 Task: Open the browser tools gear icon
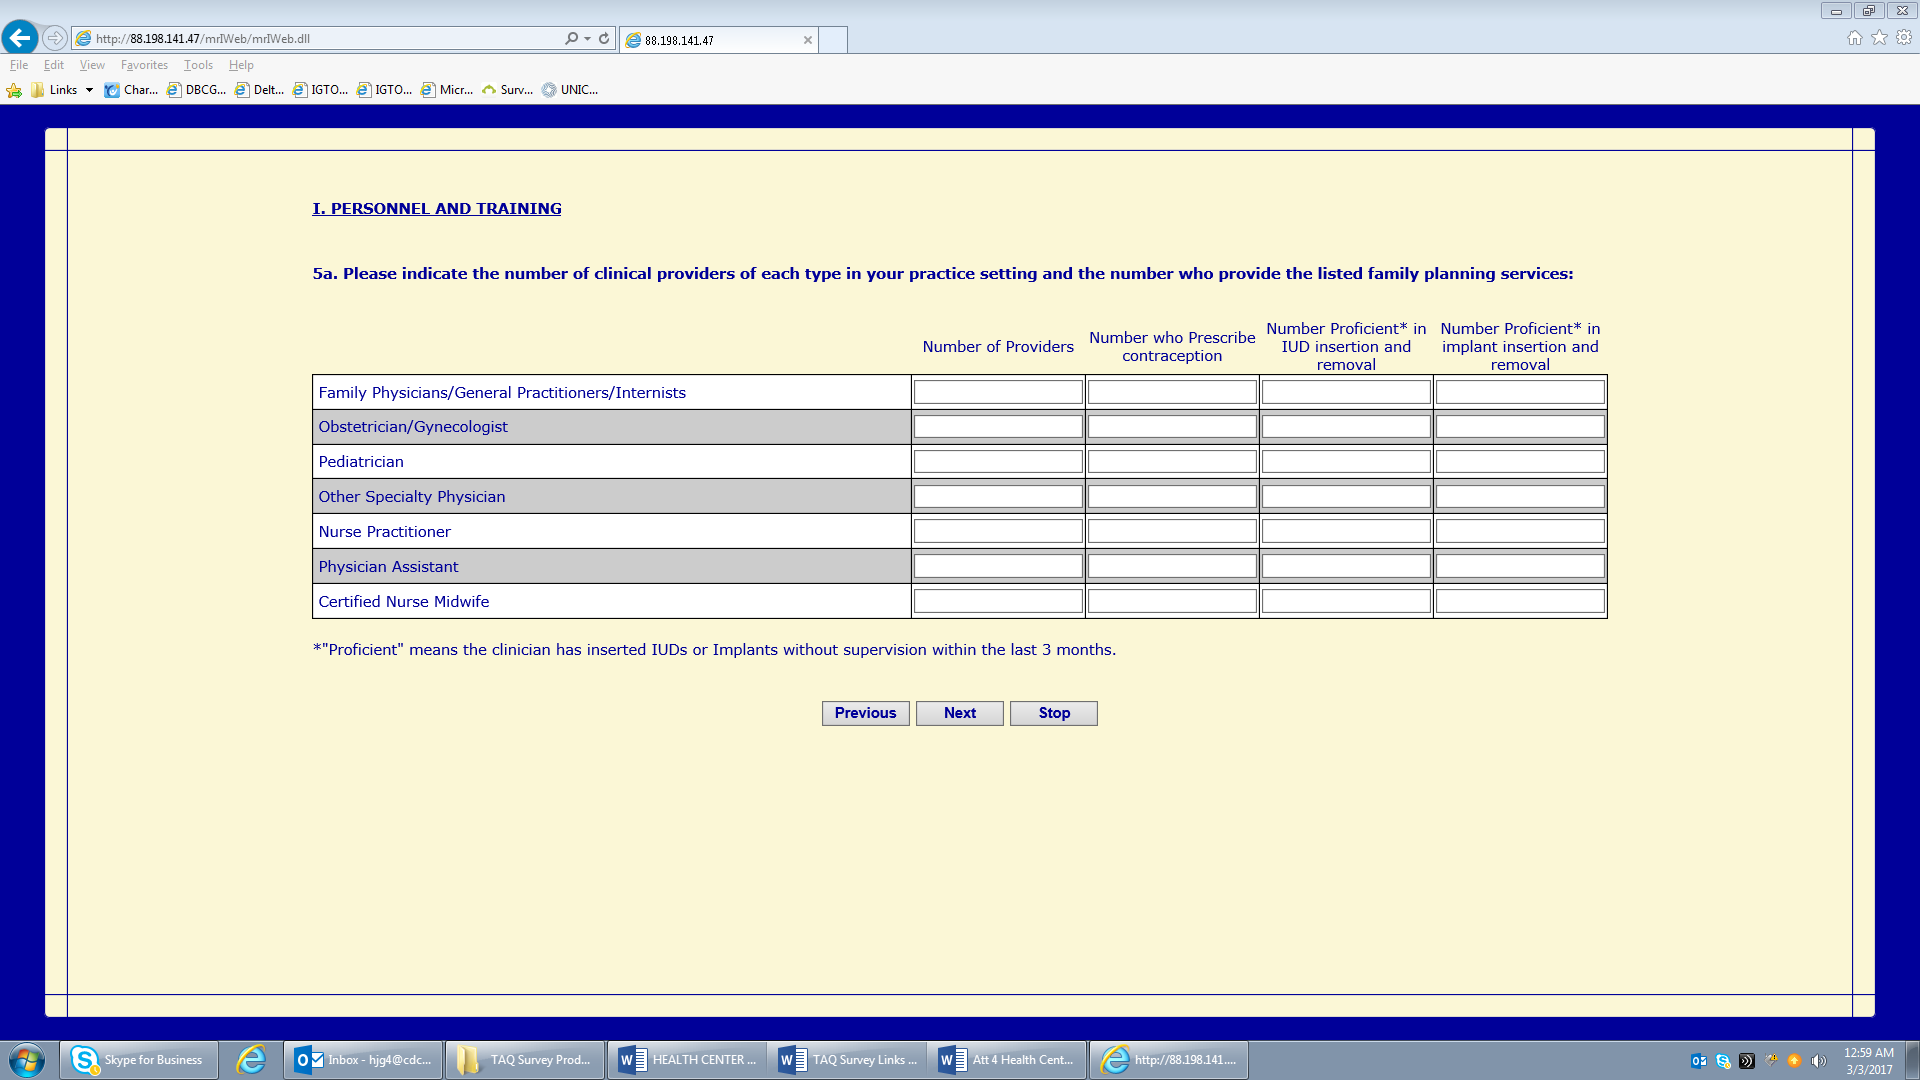pos(1904,38)
